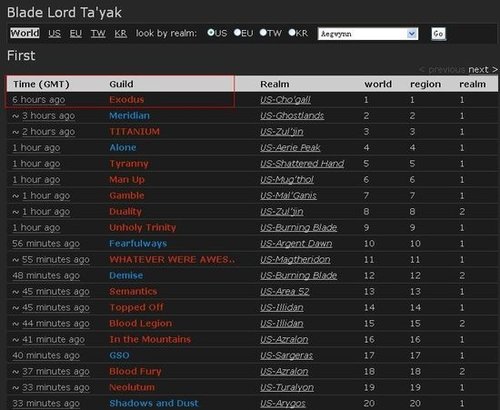
Task: Open the Meridian guild page
Action: click(129, 115)
